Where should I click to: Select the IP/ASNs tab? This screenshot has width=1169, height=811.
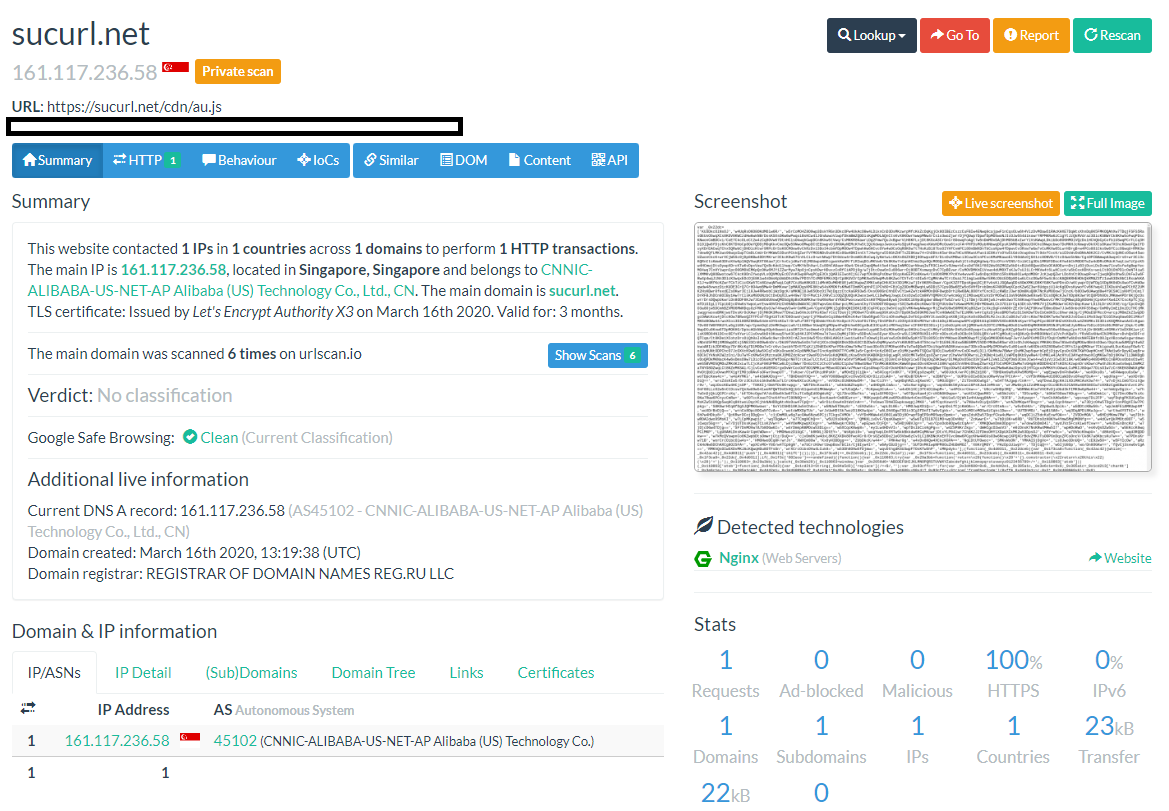point(54,673)
